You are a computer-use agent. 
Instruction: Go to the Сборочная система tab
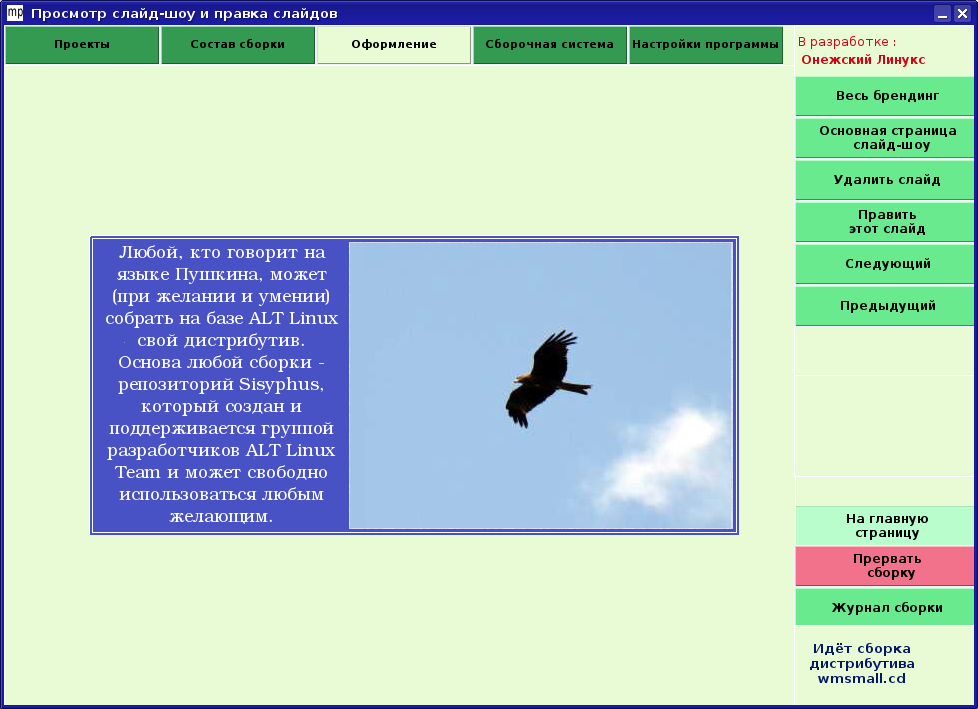coord(550,45)
